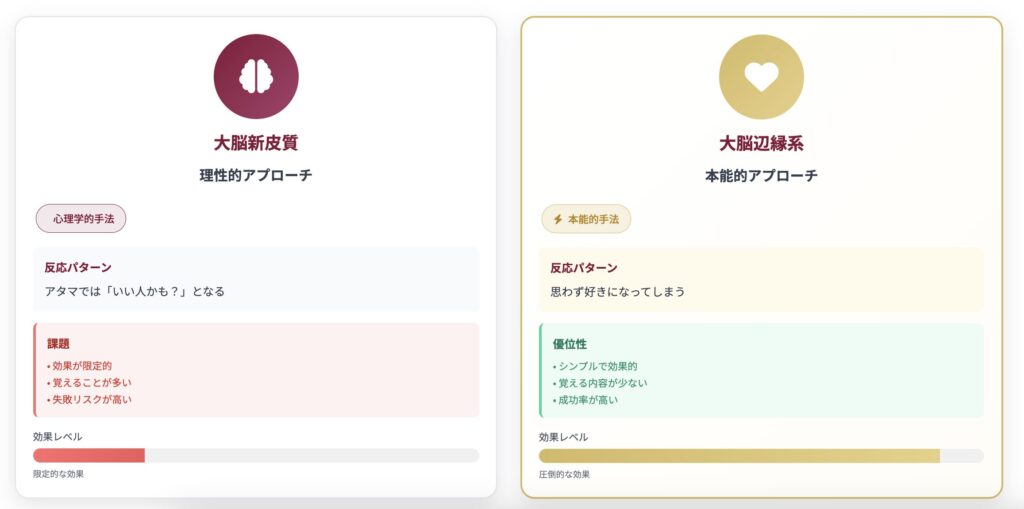Click the lightning bolt icon in 本能的手法 badge
1024x509 pixels.
coord(558,219)
